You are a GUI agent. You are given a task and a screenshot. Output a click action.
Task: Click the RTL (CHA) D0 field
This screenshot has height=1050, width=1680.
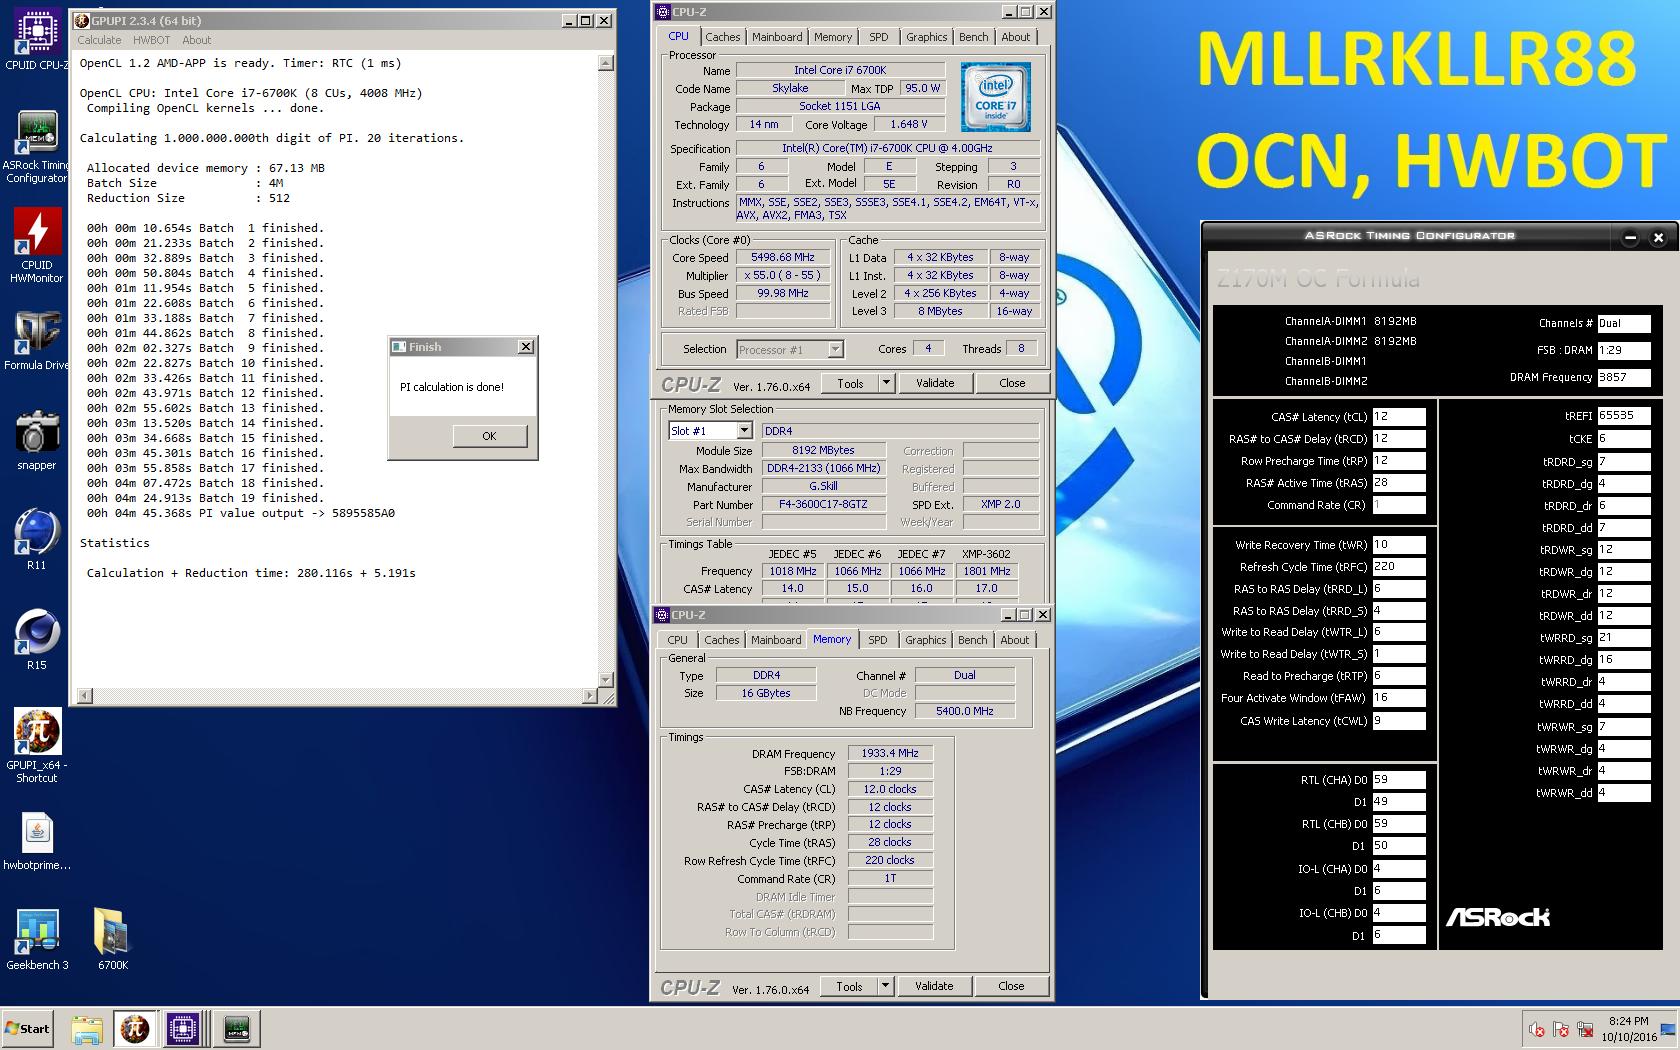[1399, 779]
